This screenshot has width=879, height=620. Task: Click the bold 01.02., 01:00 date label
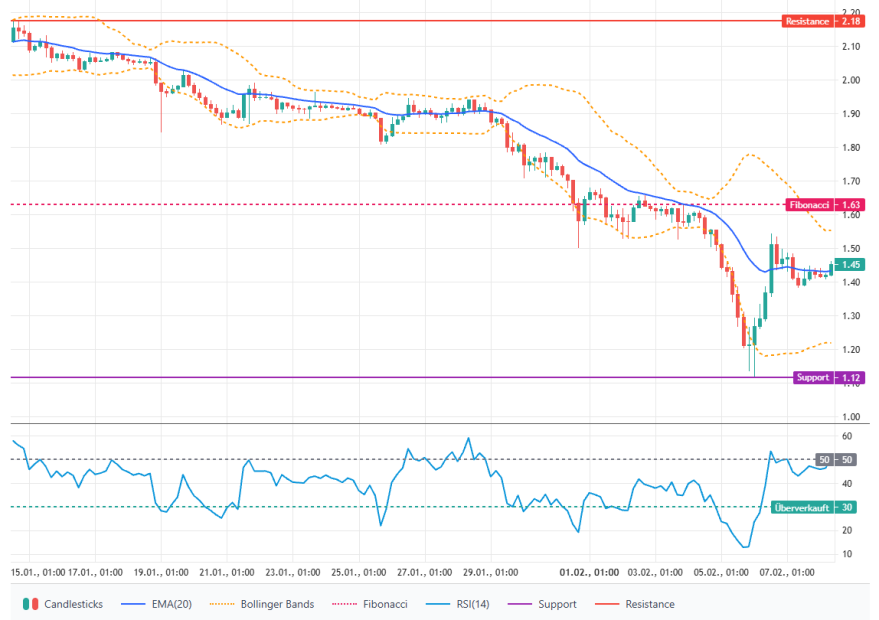tap(589, 573)
